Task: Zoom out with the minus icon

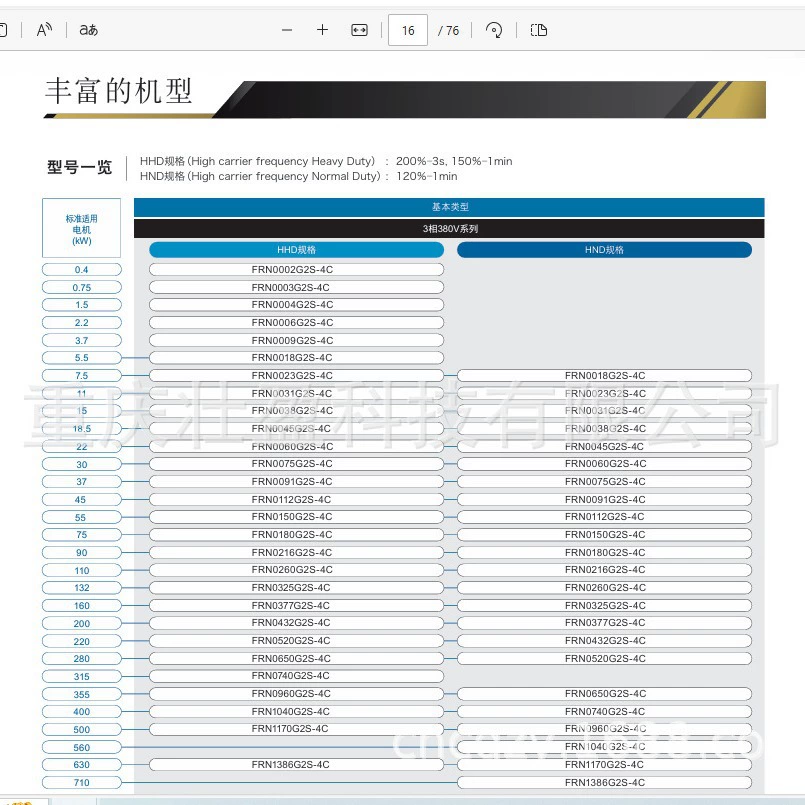Action: pyautogui.click(x=287, y=30)
